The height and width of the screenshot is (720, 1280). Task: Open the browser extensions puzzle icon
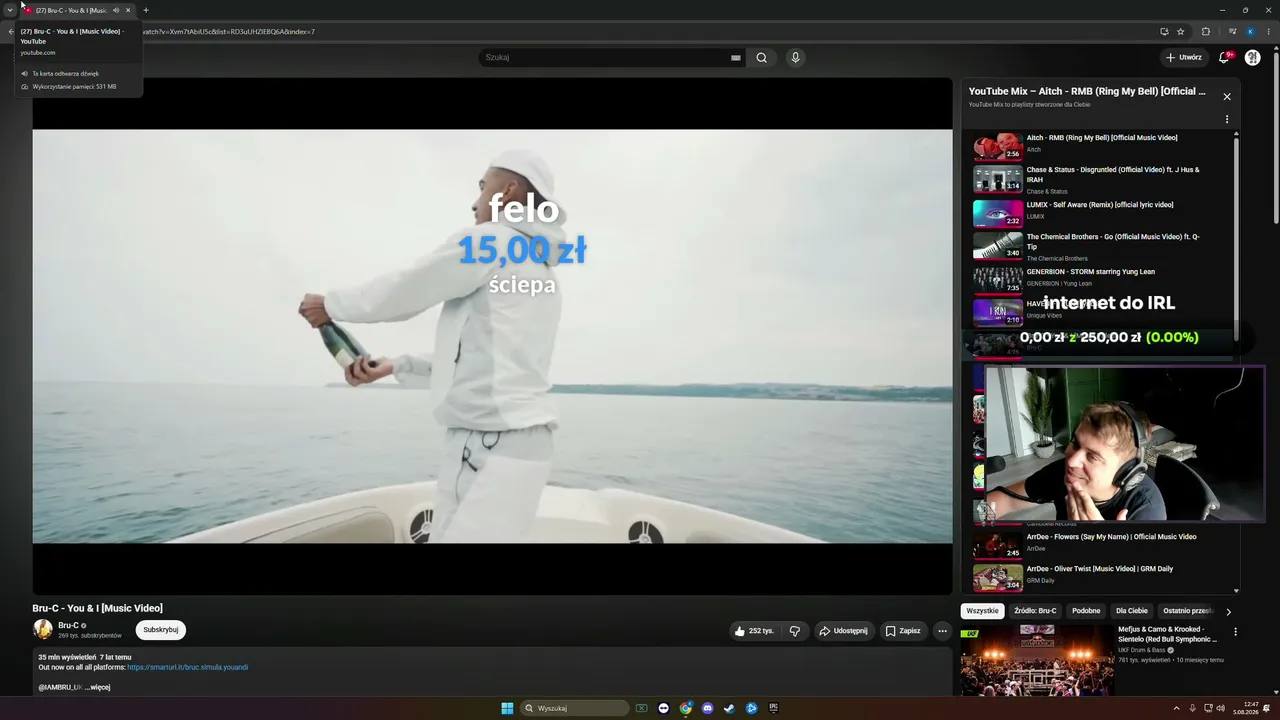point(1206,32)
